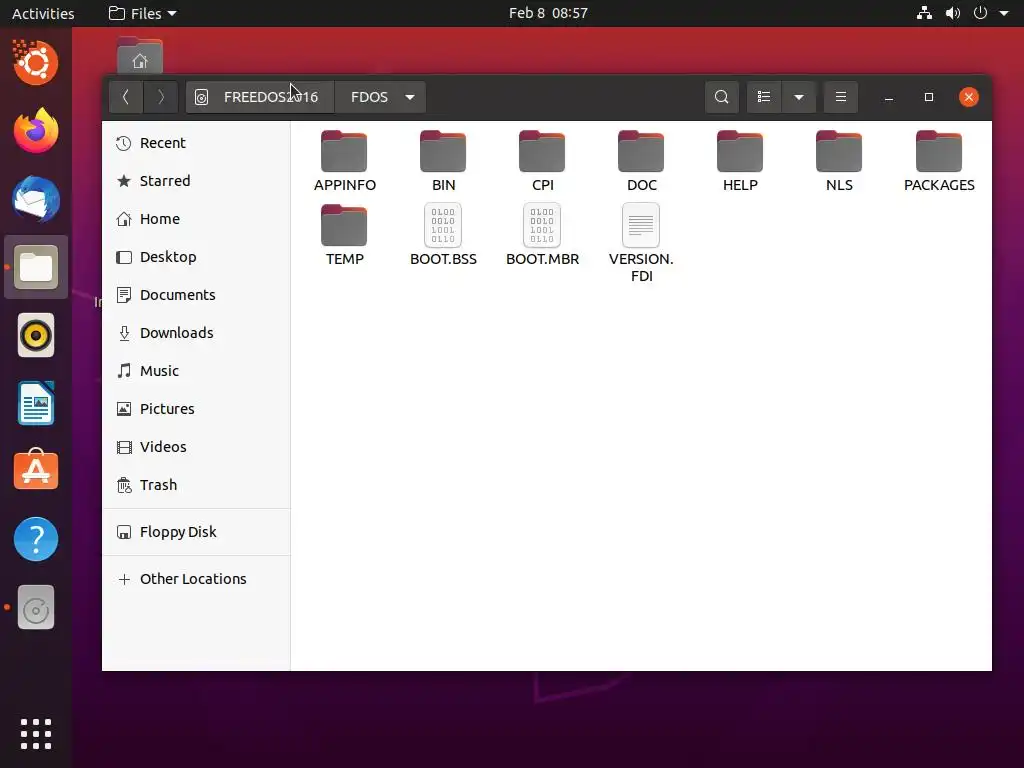Viewport: 1024px width, 768px height.
Task: Open the hamburger main menu
Action: coord(840,97)
